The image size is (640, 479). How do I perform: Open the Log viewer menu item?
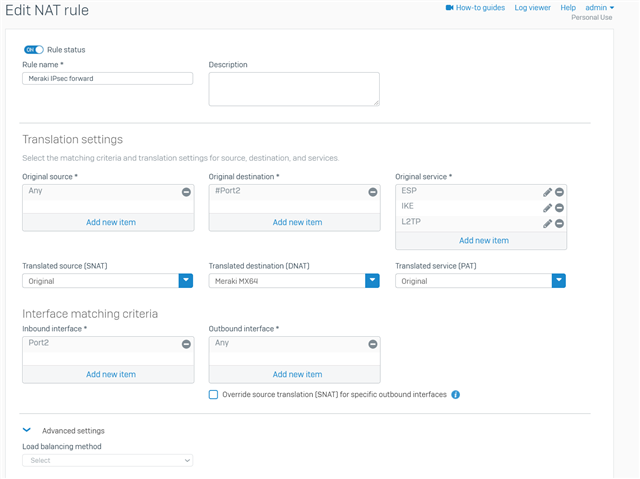532,8
